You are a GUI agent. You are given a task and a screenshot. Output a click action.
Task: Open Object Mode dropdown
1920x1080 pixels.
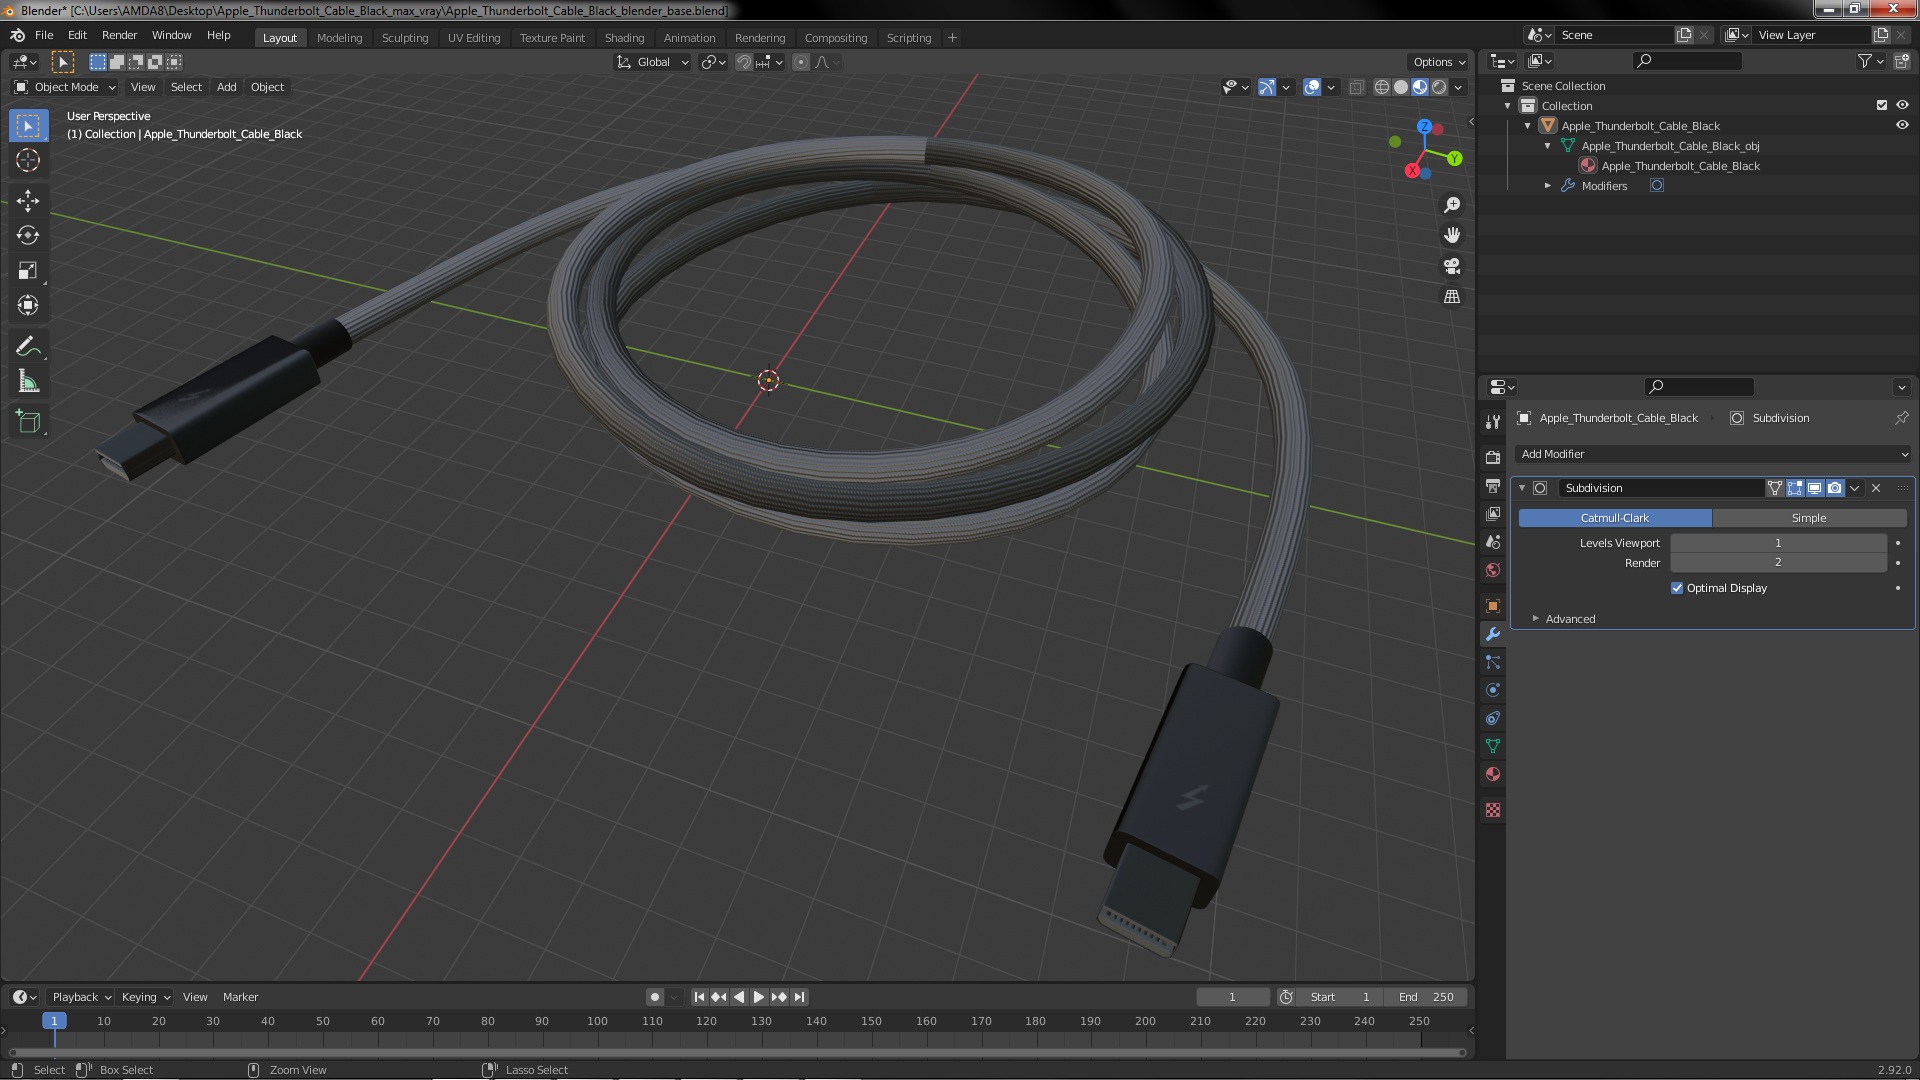coord(65,87)
